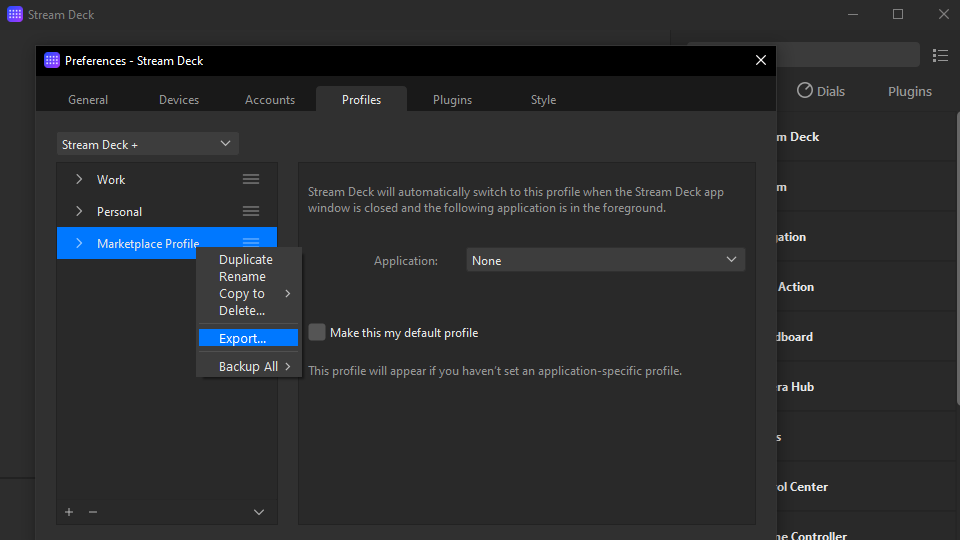Screen dimensions: 960x540
Task: Expand the Work profile tree item
Action: tap(79, 179)
